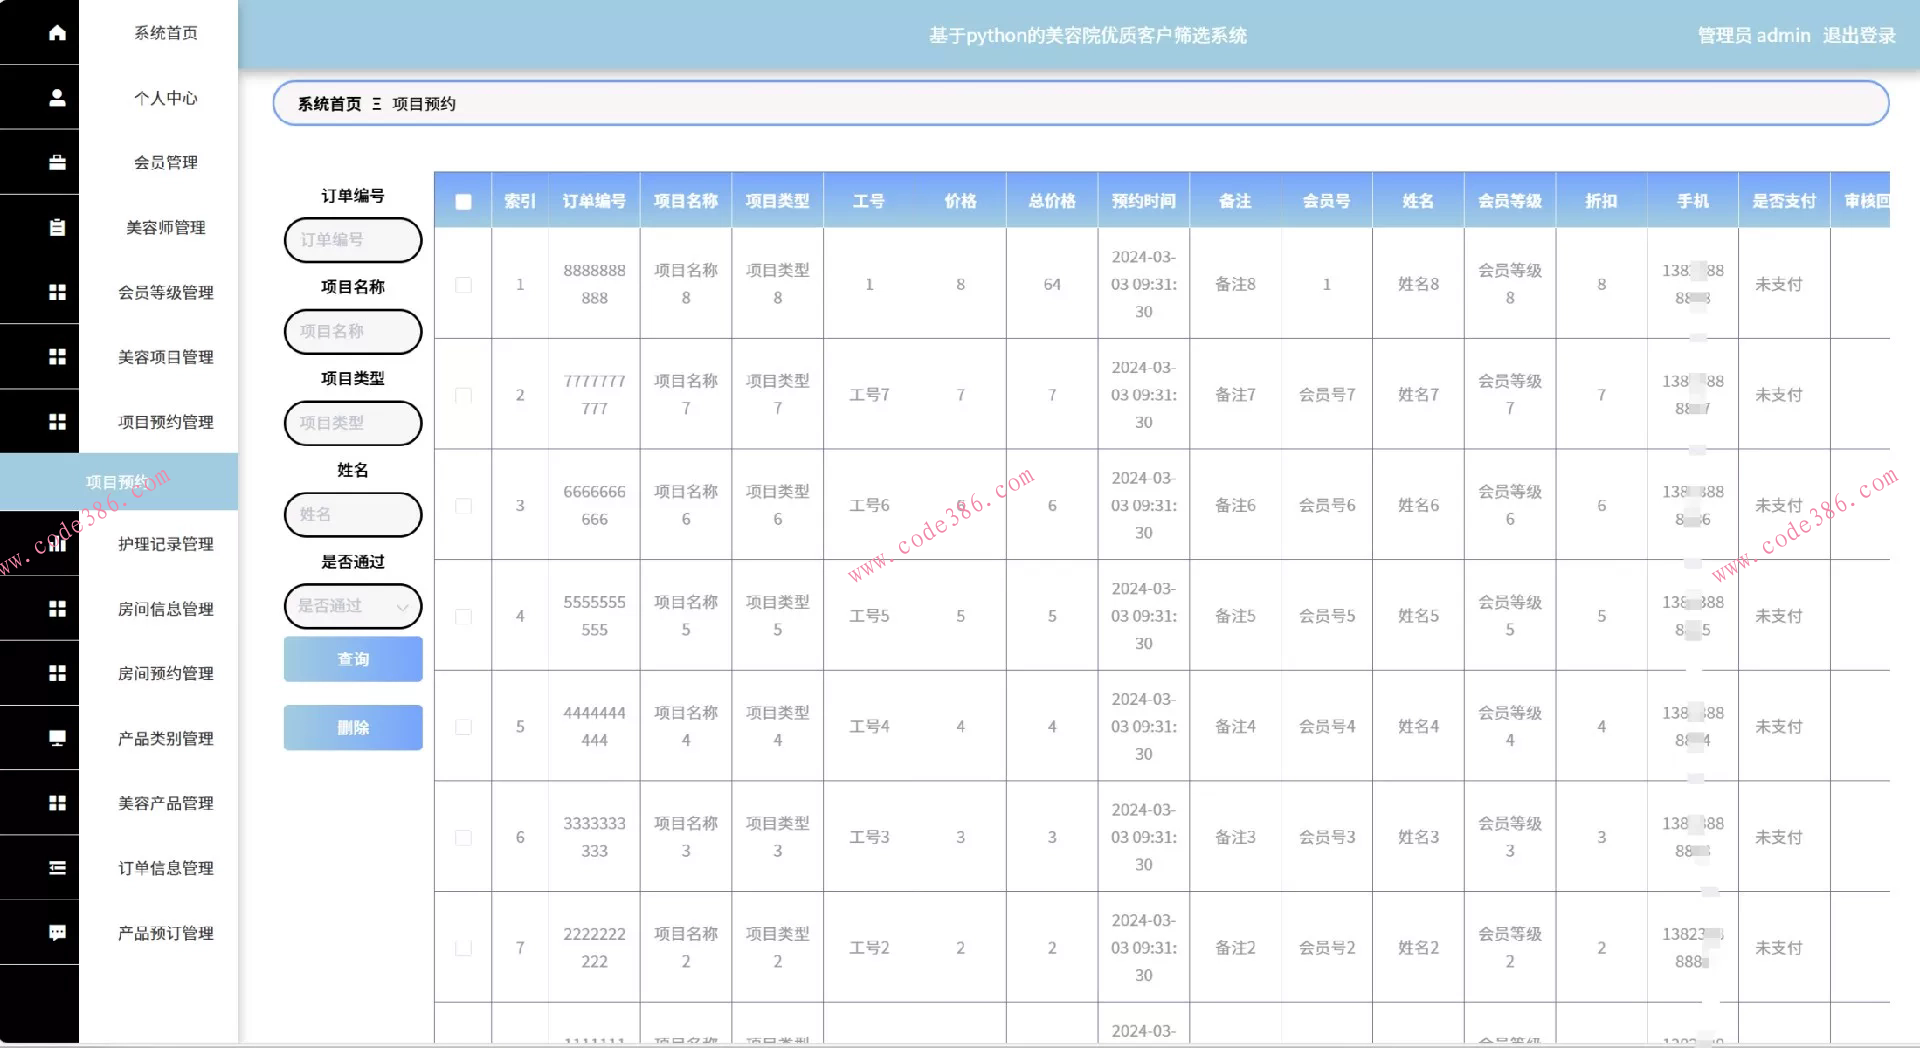Open the 是否通过 dropdown filter
This screenshot has width=1920, height=1048.
click(x=353, y=606)
